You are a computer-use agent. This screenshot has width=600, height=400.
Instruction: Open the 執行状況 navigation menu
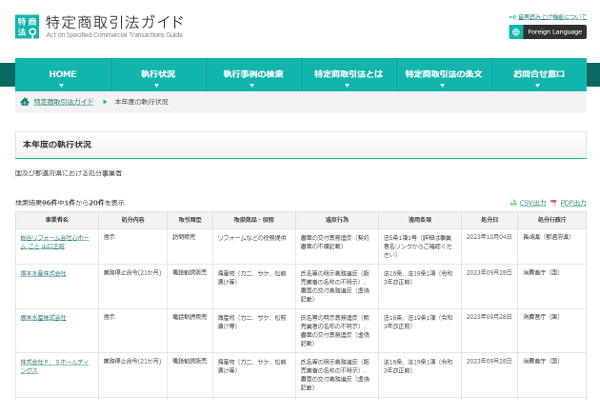click(x=158, y=75)
